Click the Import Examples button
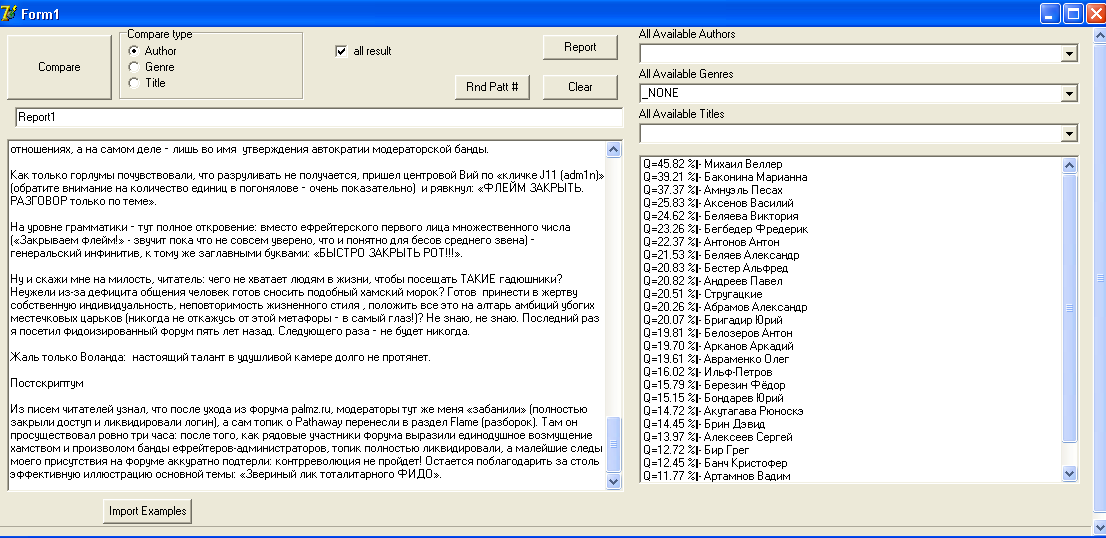Viewport: 1106px width, 538px height. [x=147, y=511]
